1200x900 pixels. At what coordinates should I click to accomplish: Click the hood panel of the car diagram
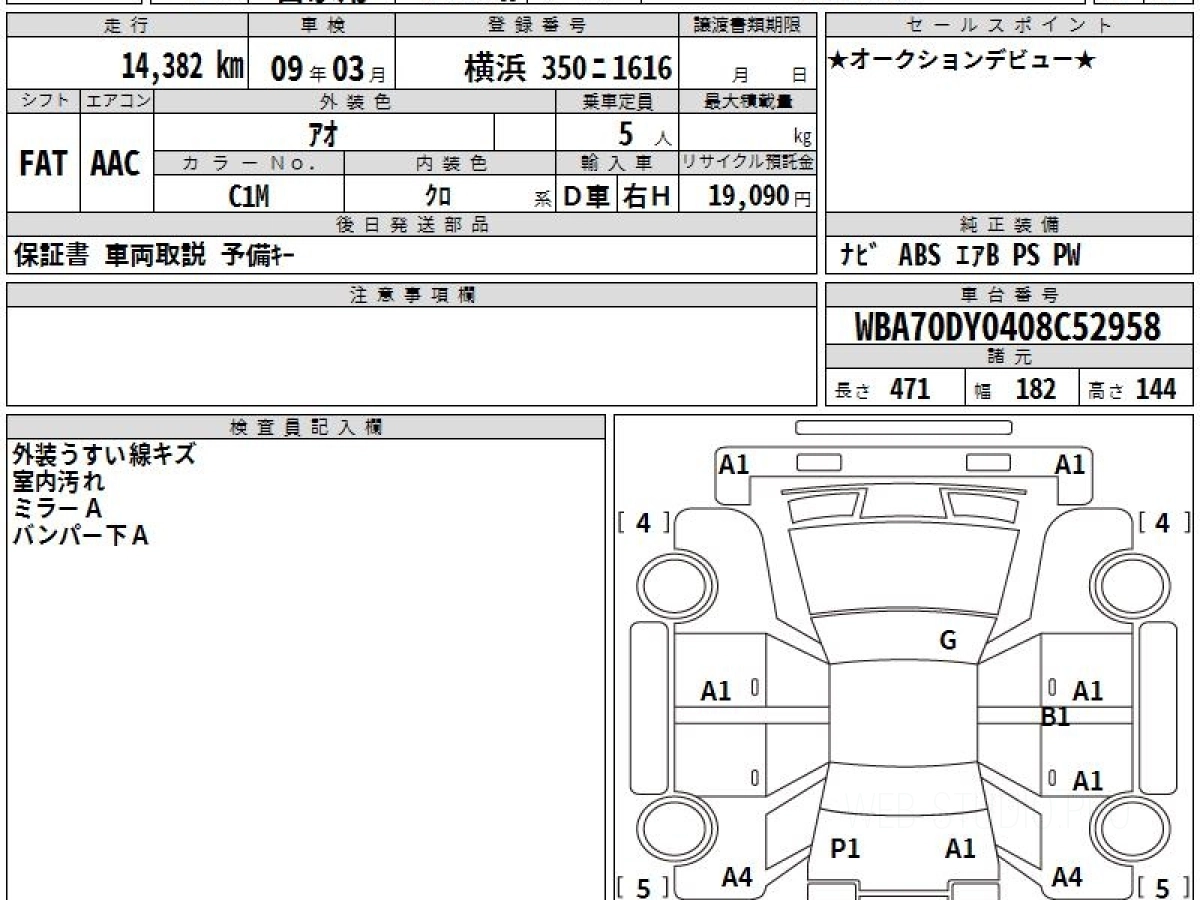coord(902,570)
